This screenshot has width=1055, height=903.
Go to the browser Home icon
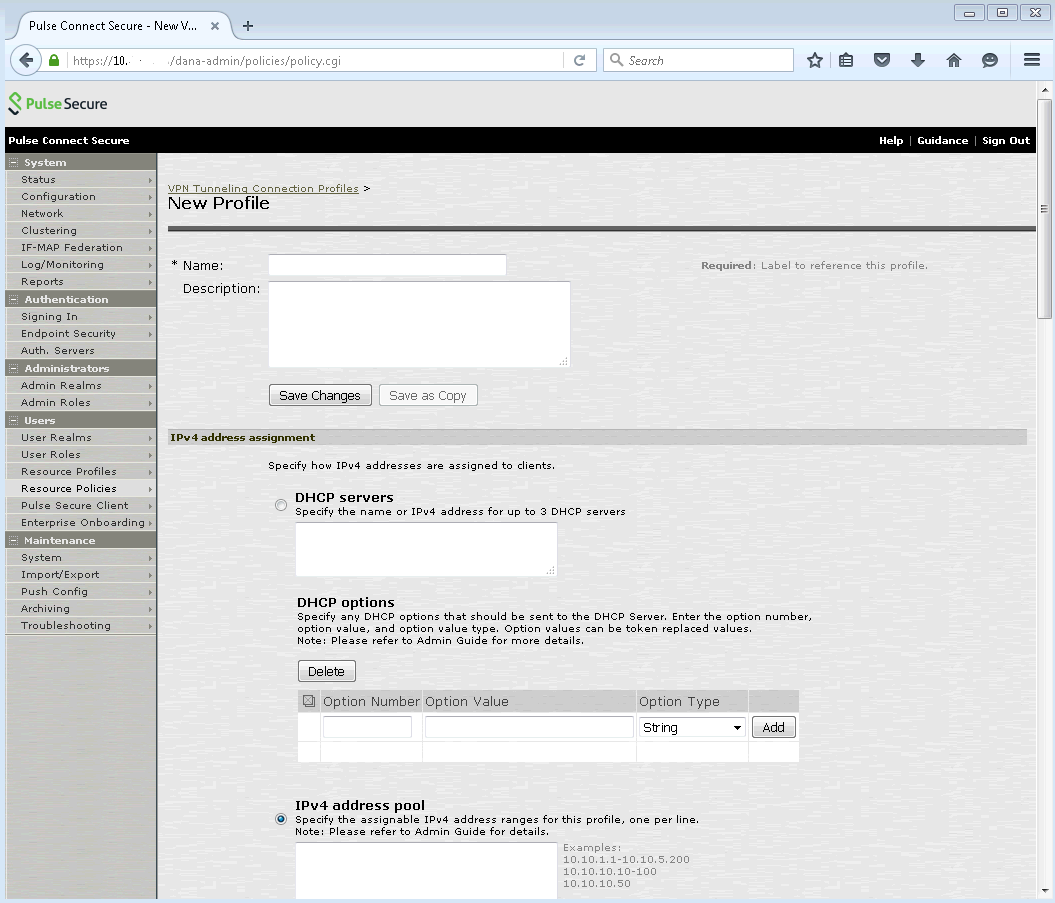click(954, 61)
